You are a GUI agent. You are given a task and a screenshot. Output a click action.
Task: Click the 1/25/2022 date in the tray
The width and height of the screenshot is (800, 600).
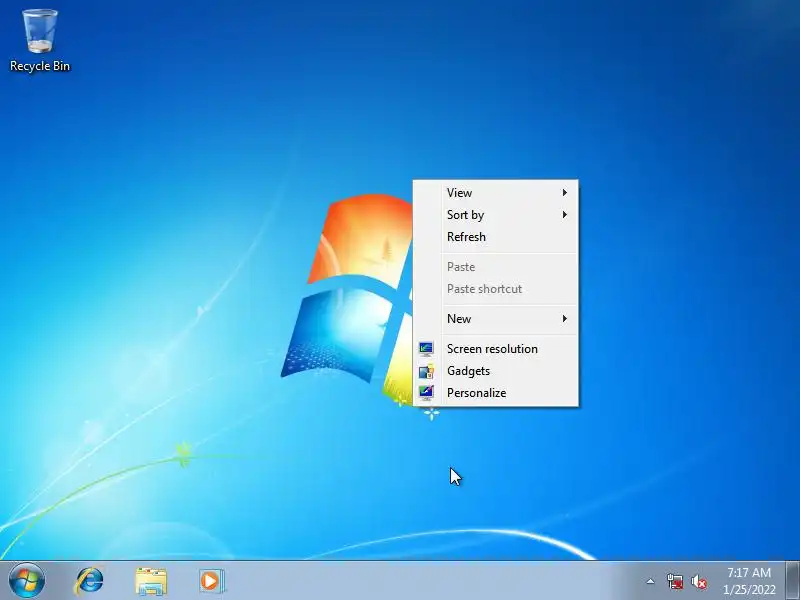coord(749,589)
